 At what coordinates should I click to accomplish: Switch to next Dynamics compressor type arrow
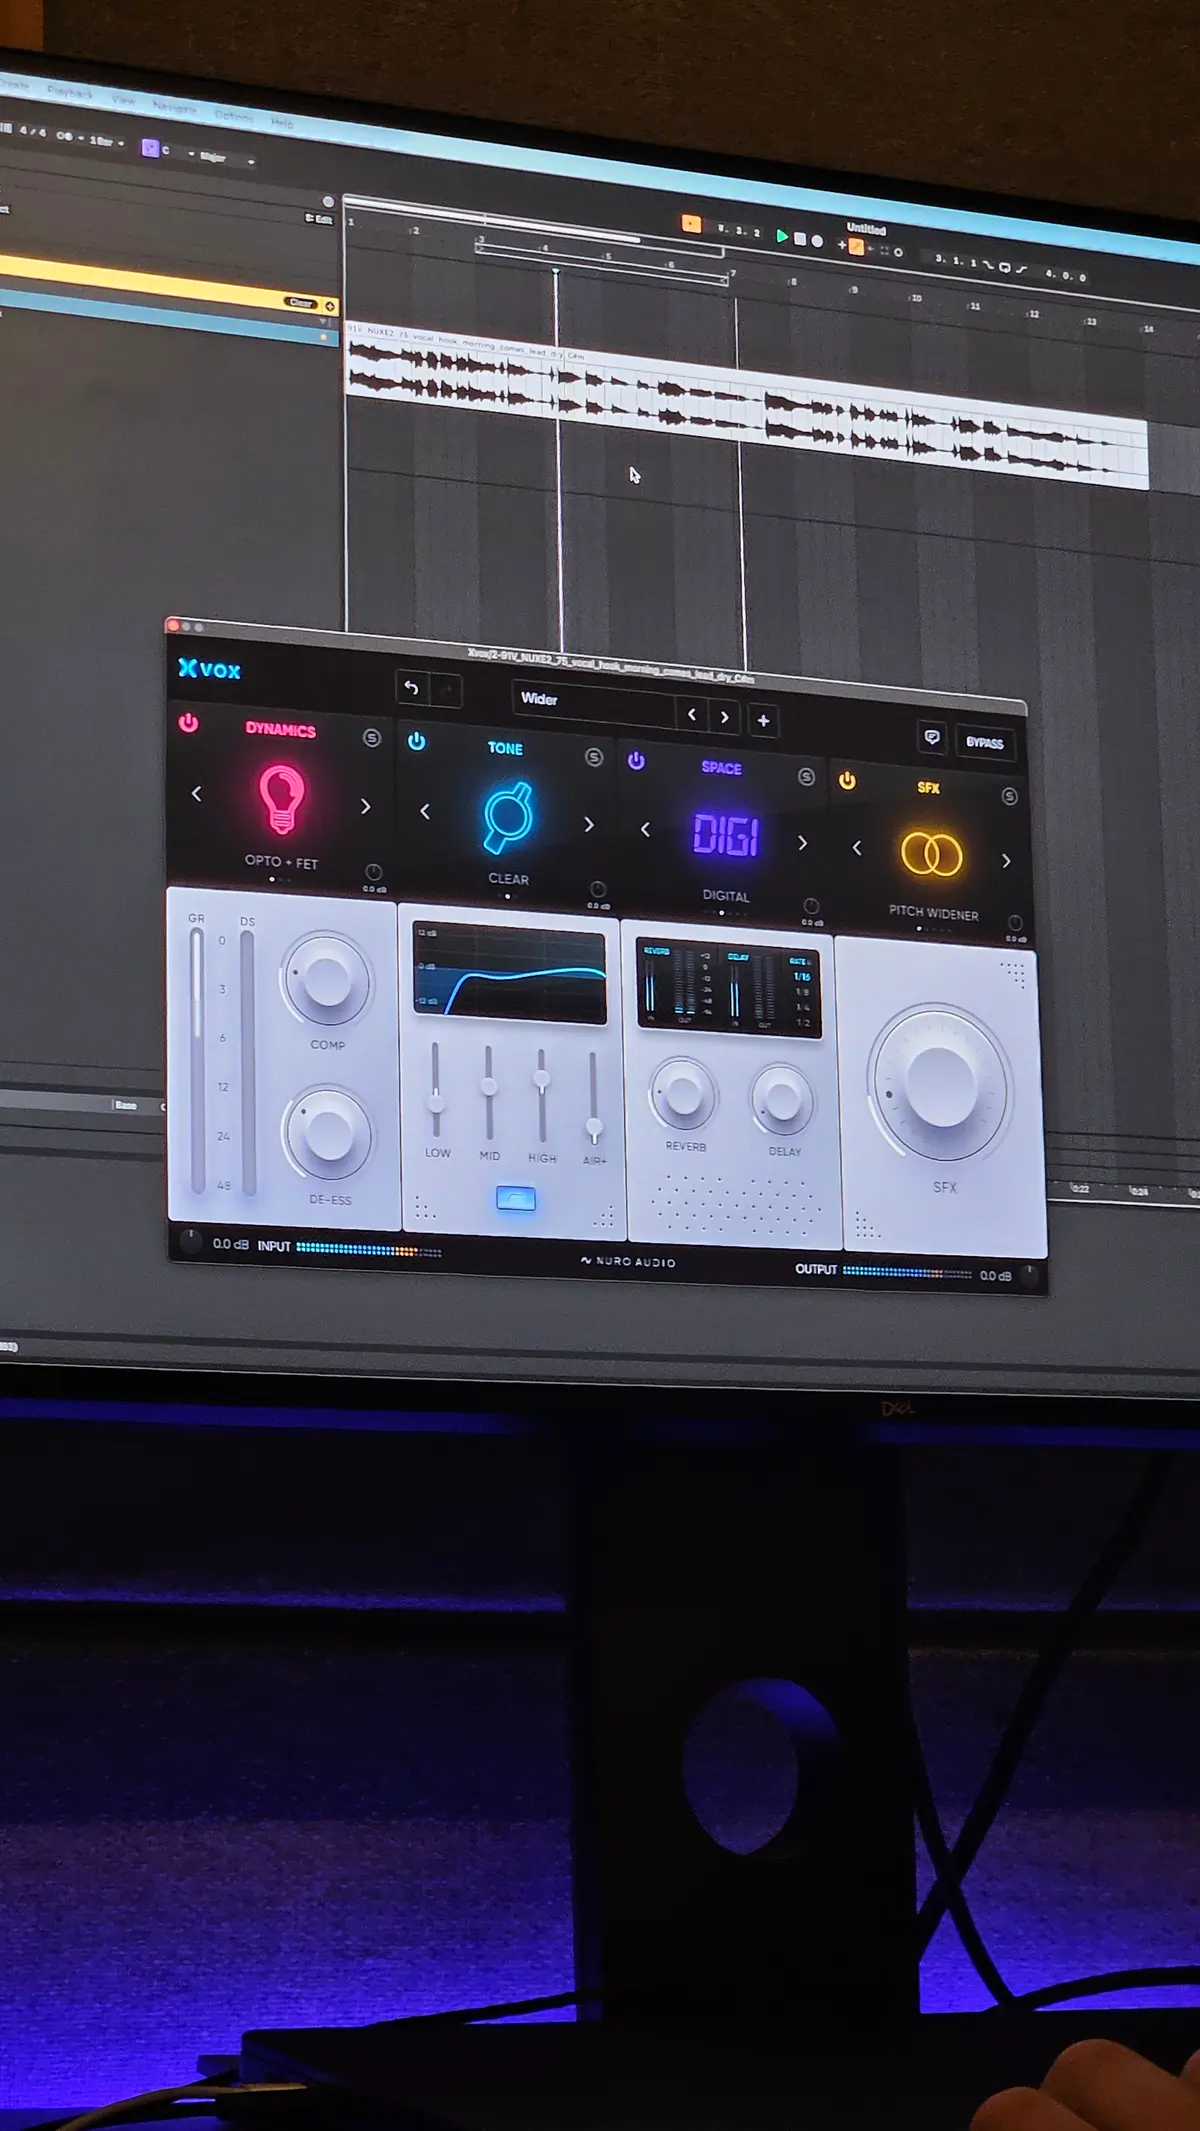tap(365, 806)
